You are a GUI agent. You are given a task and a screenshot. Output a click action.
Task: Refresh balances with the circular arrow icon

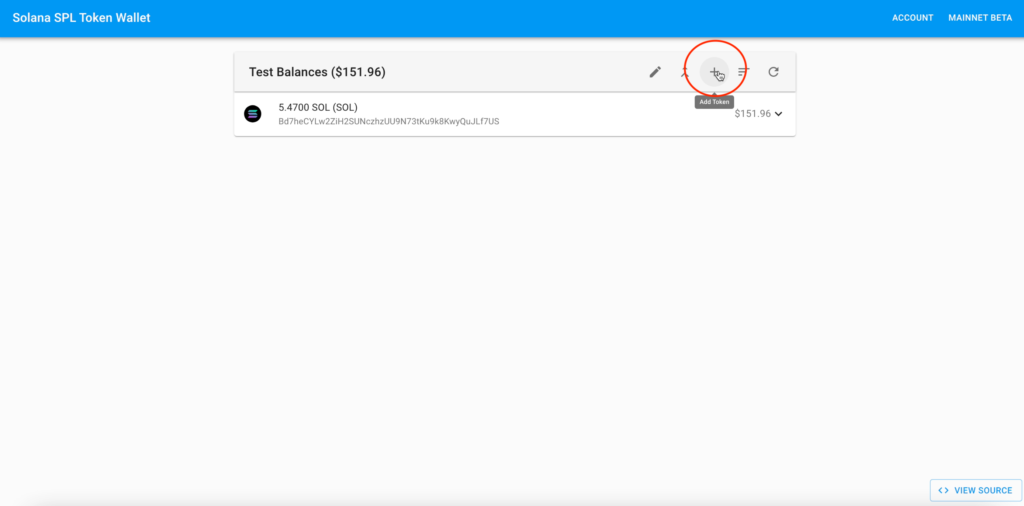773,72
